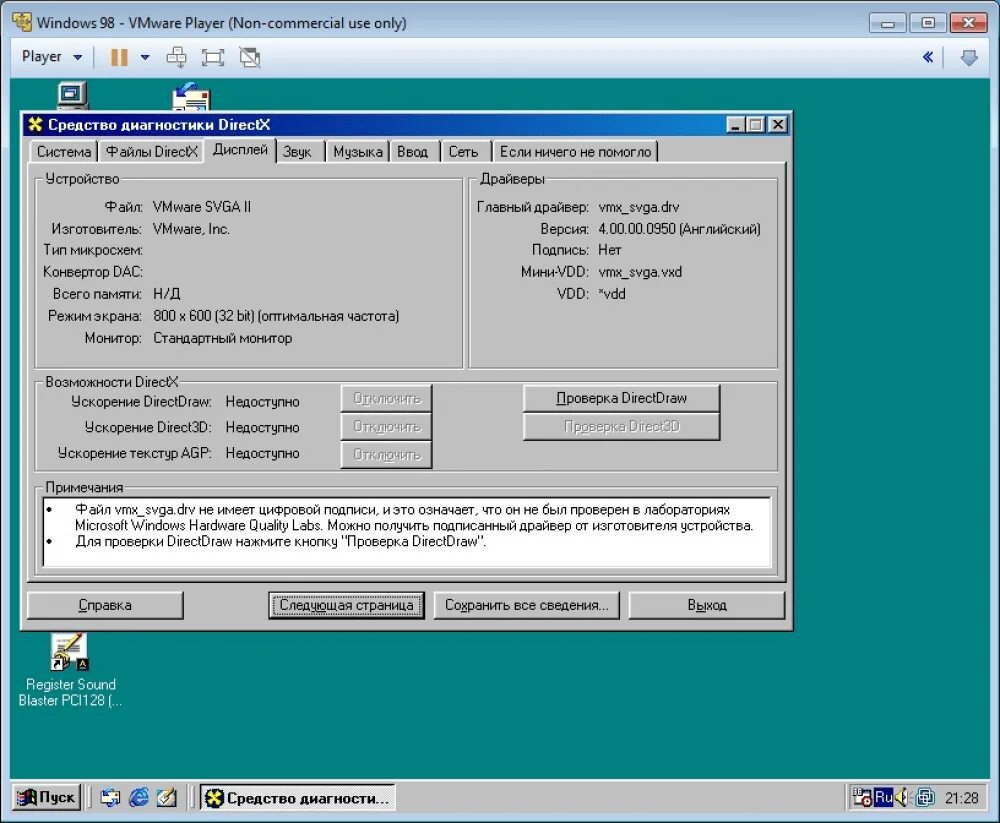Select the DirectX diagnostics icon in taskbar
Image resolution: width=1000 pixels, height=823 pixels.
295,797
